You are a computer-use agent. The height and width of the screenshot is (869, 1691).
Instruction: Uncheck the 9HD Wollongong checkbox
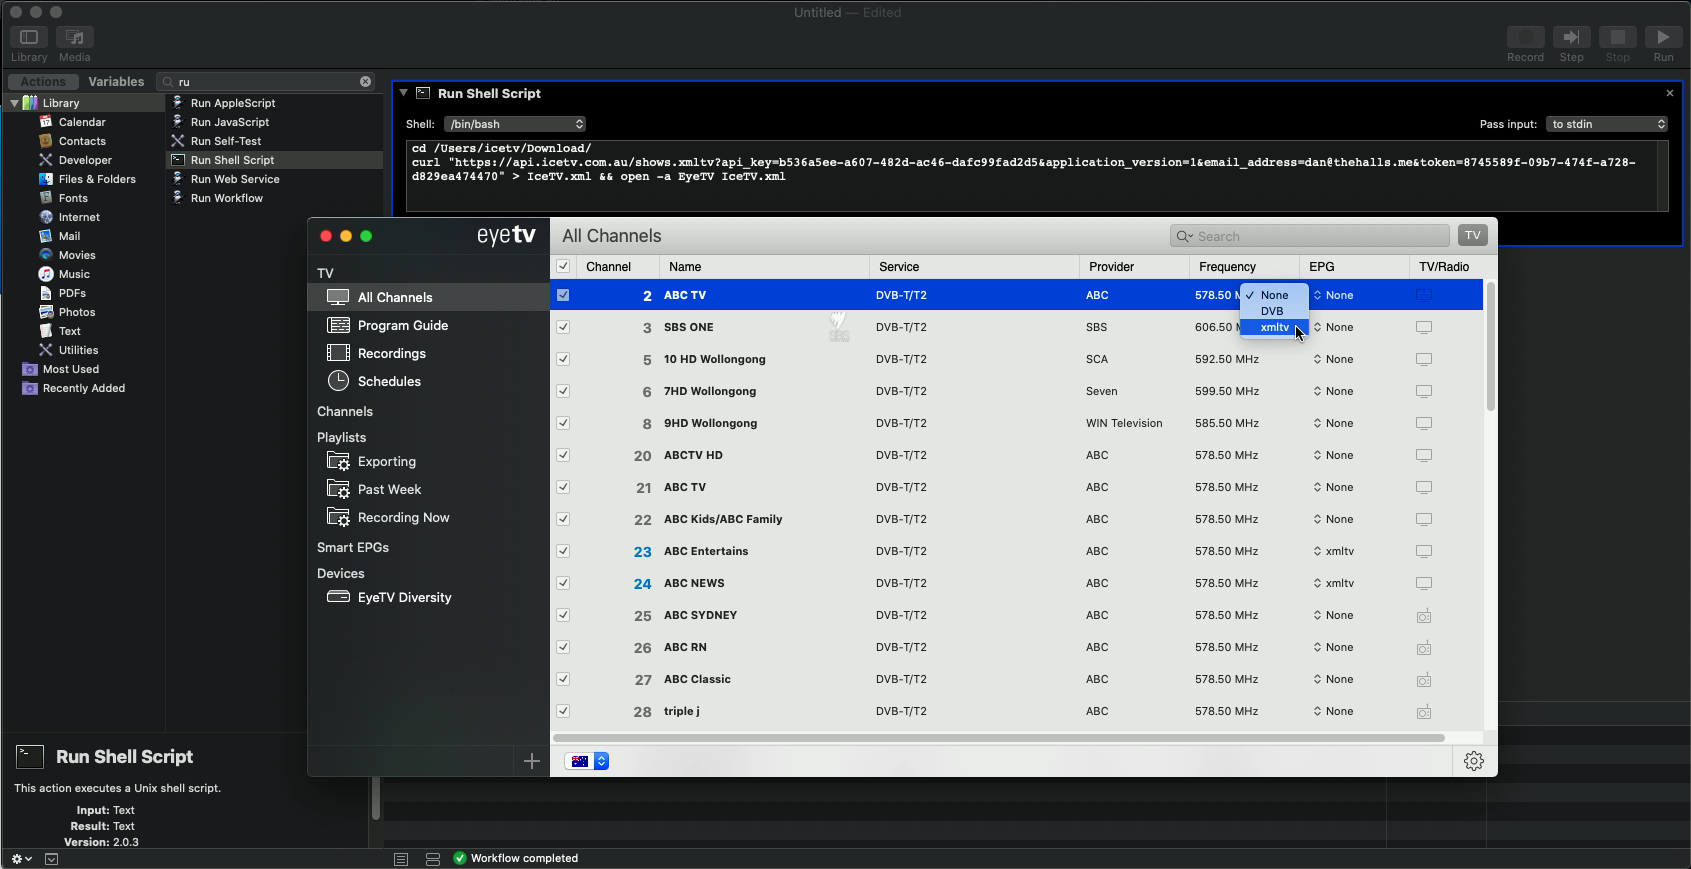(x=563, y=423)
